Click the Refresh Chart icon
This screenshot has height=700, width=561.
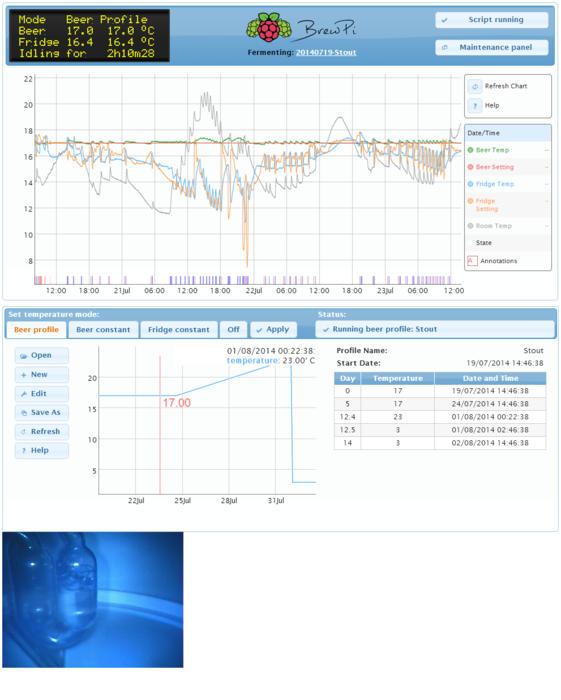pyautogui.click(x=475, y=86)
